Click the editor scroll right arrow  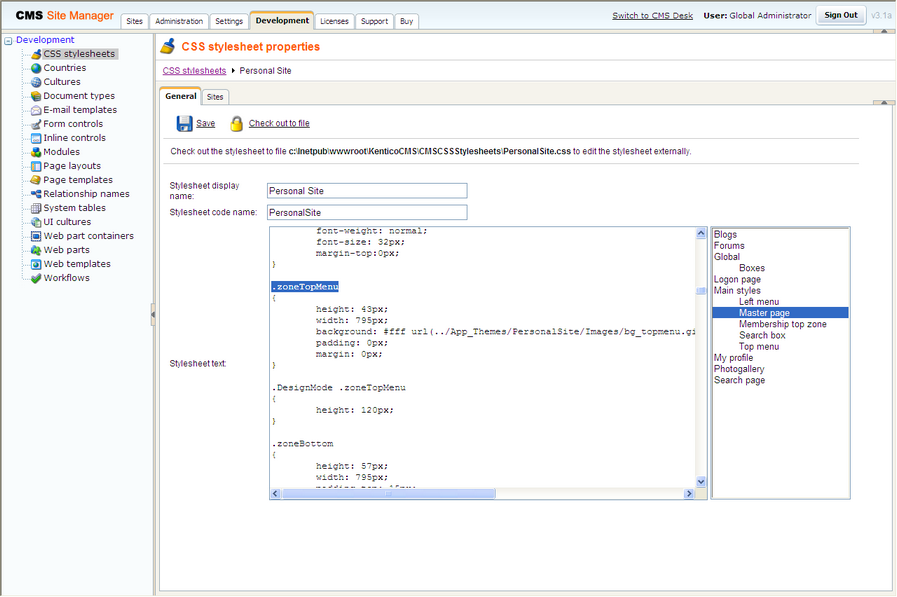[x=689, y=493]
